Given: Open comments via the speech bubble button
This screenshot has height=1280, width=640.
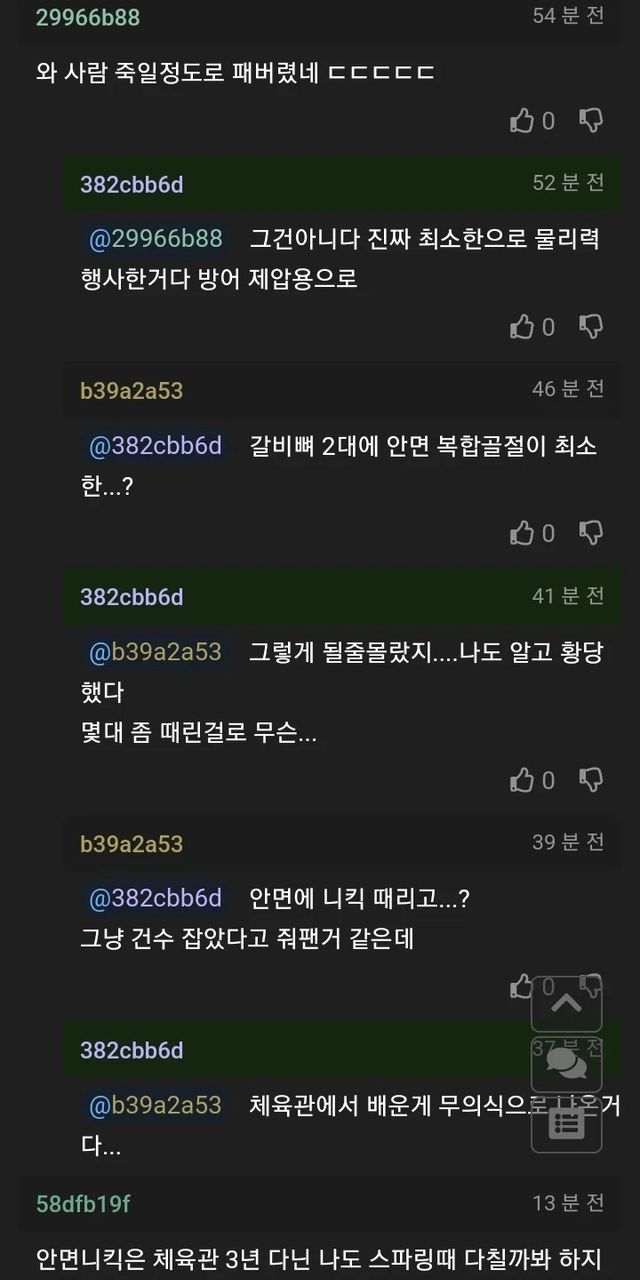Looking at the screenshot, I should pos(566,1063).
